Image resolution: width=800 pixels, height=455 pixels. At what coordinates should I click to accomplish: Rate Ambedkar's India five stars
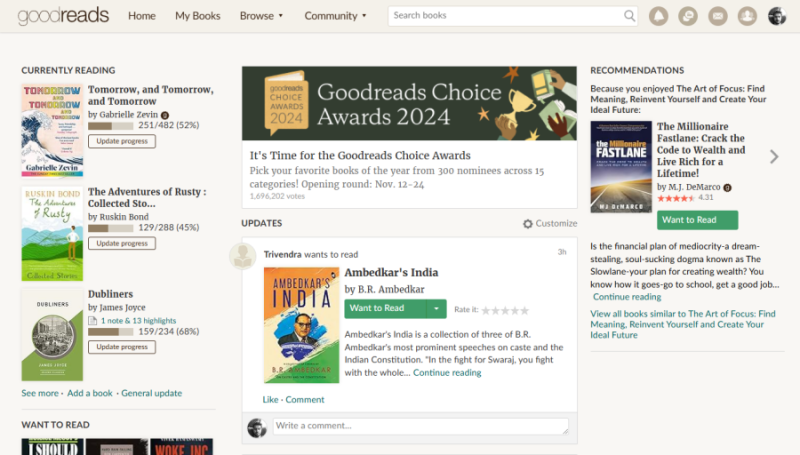[x=525, y=310]
